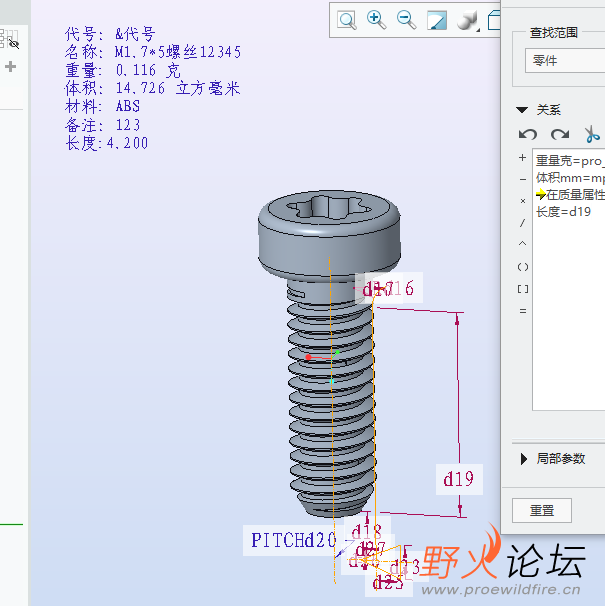Select the 重量克=pro relation line
The height and width of the screenshot is (606, 605).
pos(569,161)
